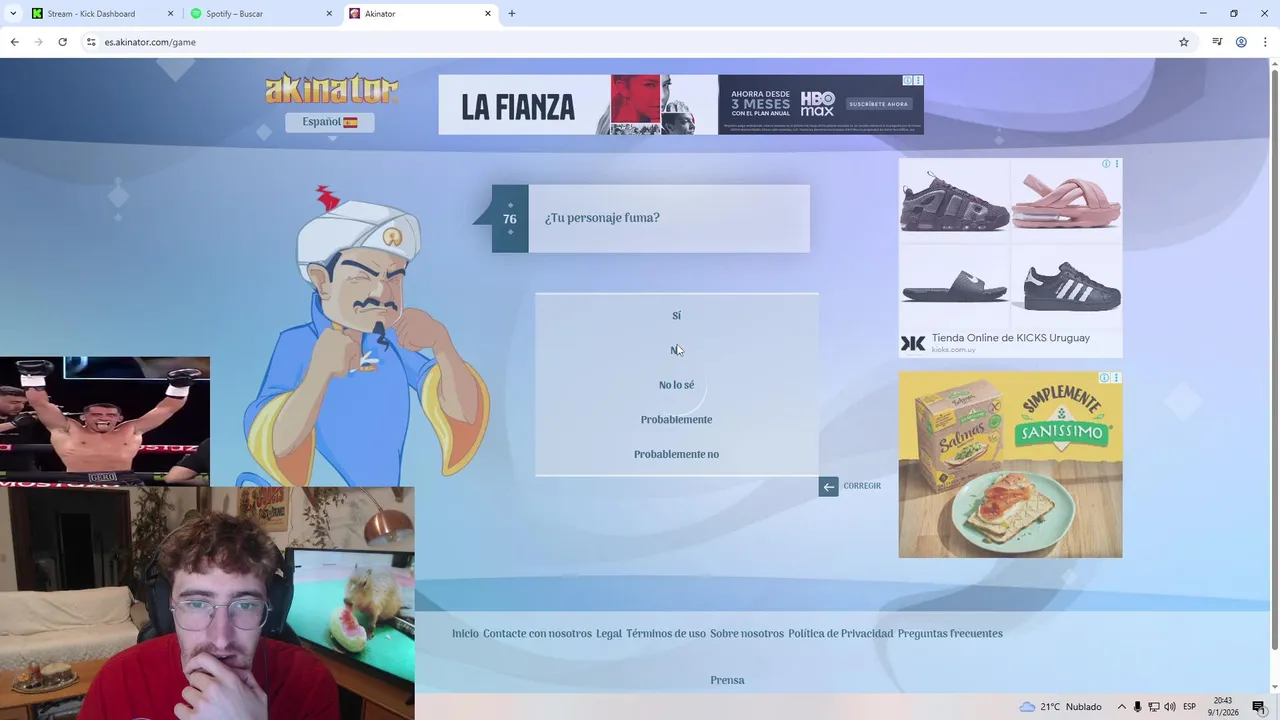1280x720 pixels.
Task: Bookmark this page with the star icon
Action: (x=1184, y=42)
